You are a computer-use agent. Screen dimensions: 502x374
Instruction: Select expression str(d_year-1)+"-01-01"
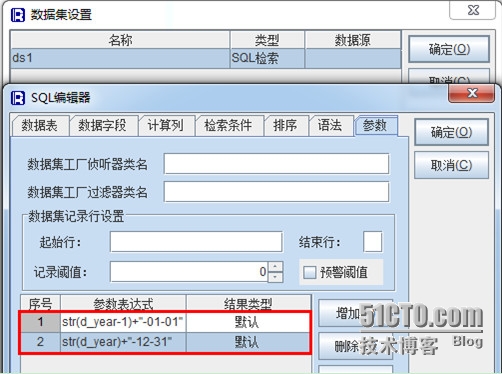(123, 322)
